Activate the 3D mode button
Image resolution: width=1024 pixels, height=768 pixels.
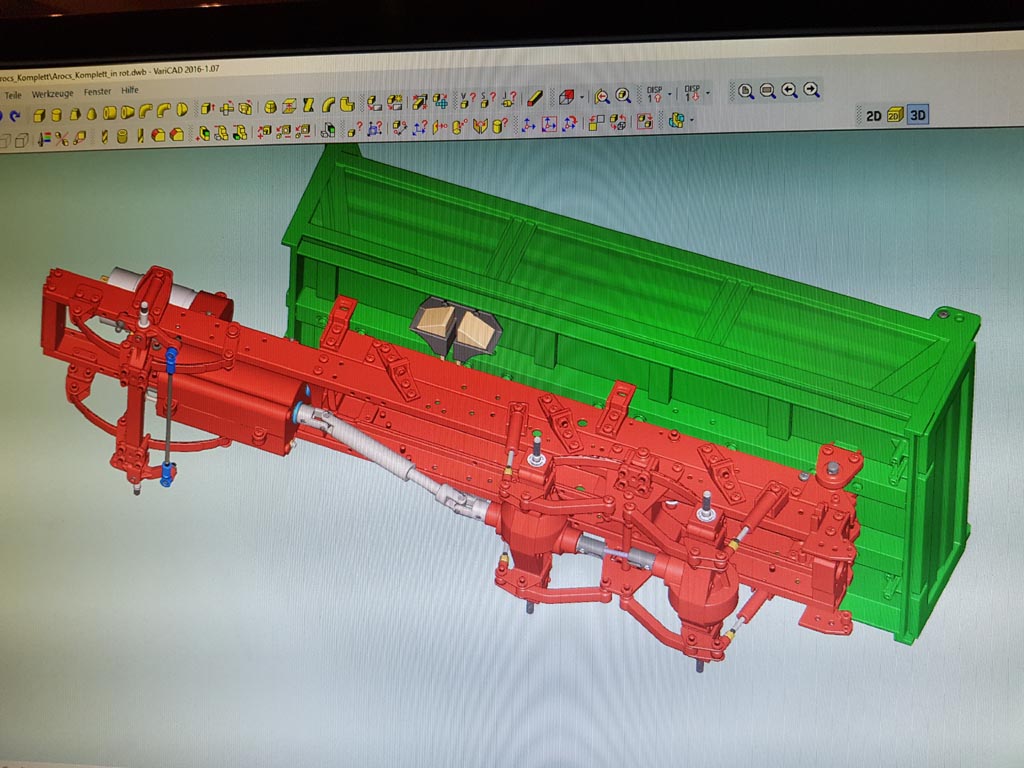click(918, 116)
